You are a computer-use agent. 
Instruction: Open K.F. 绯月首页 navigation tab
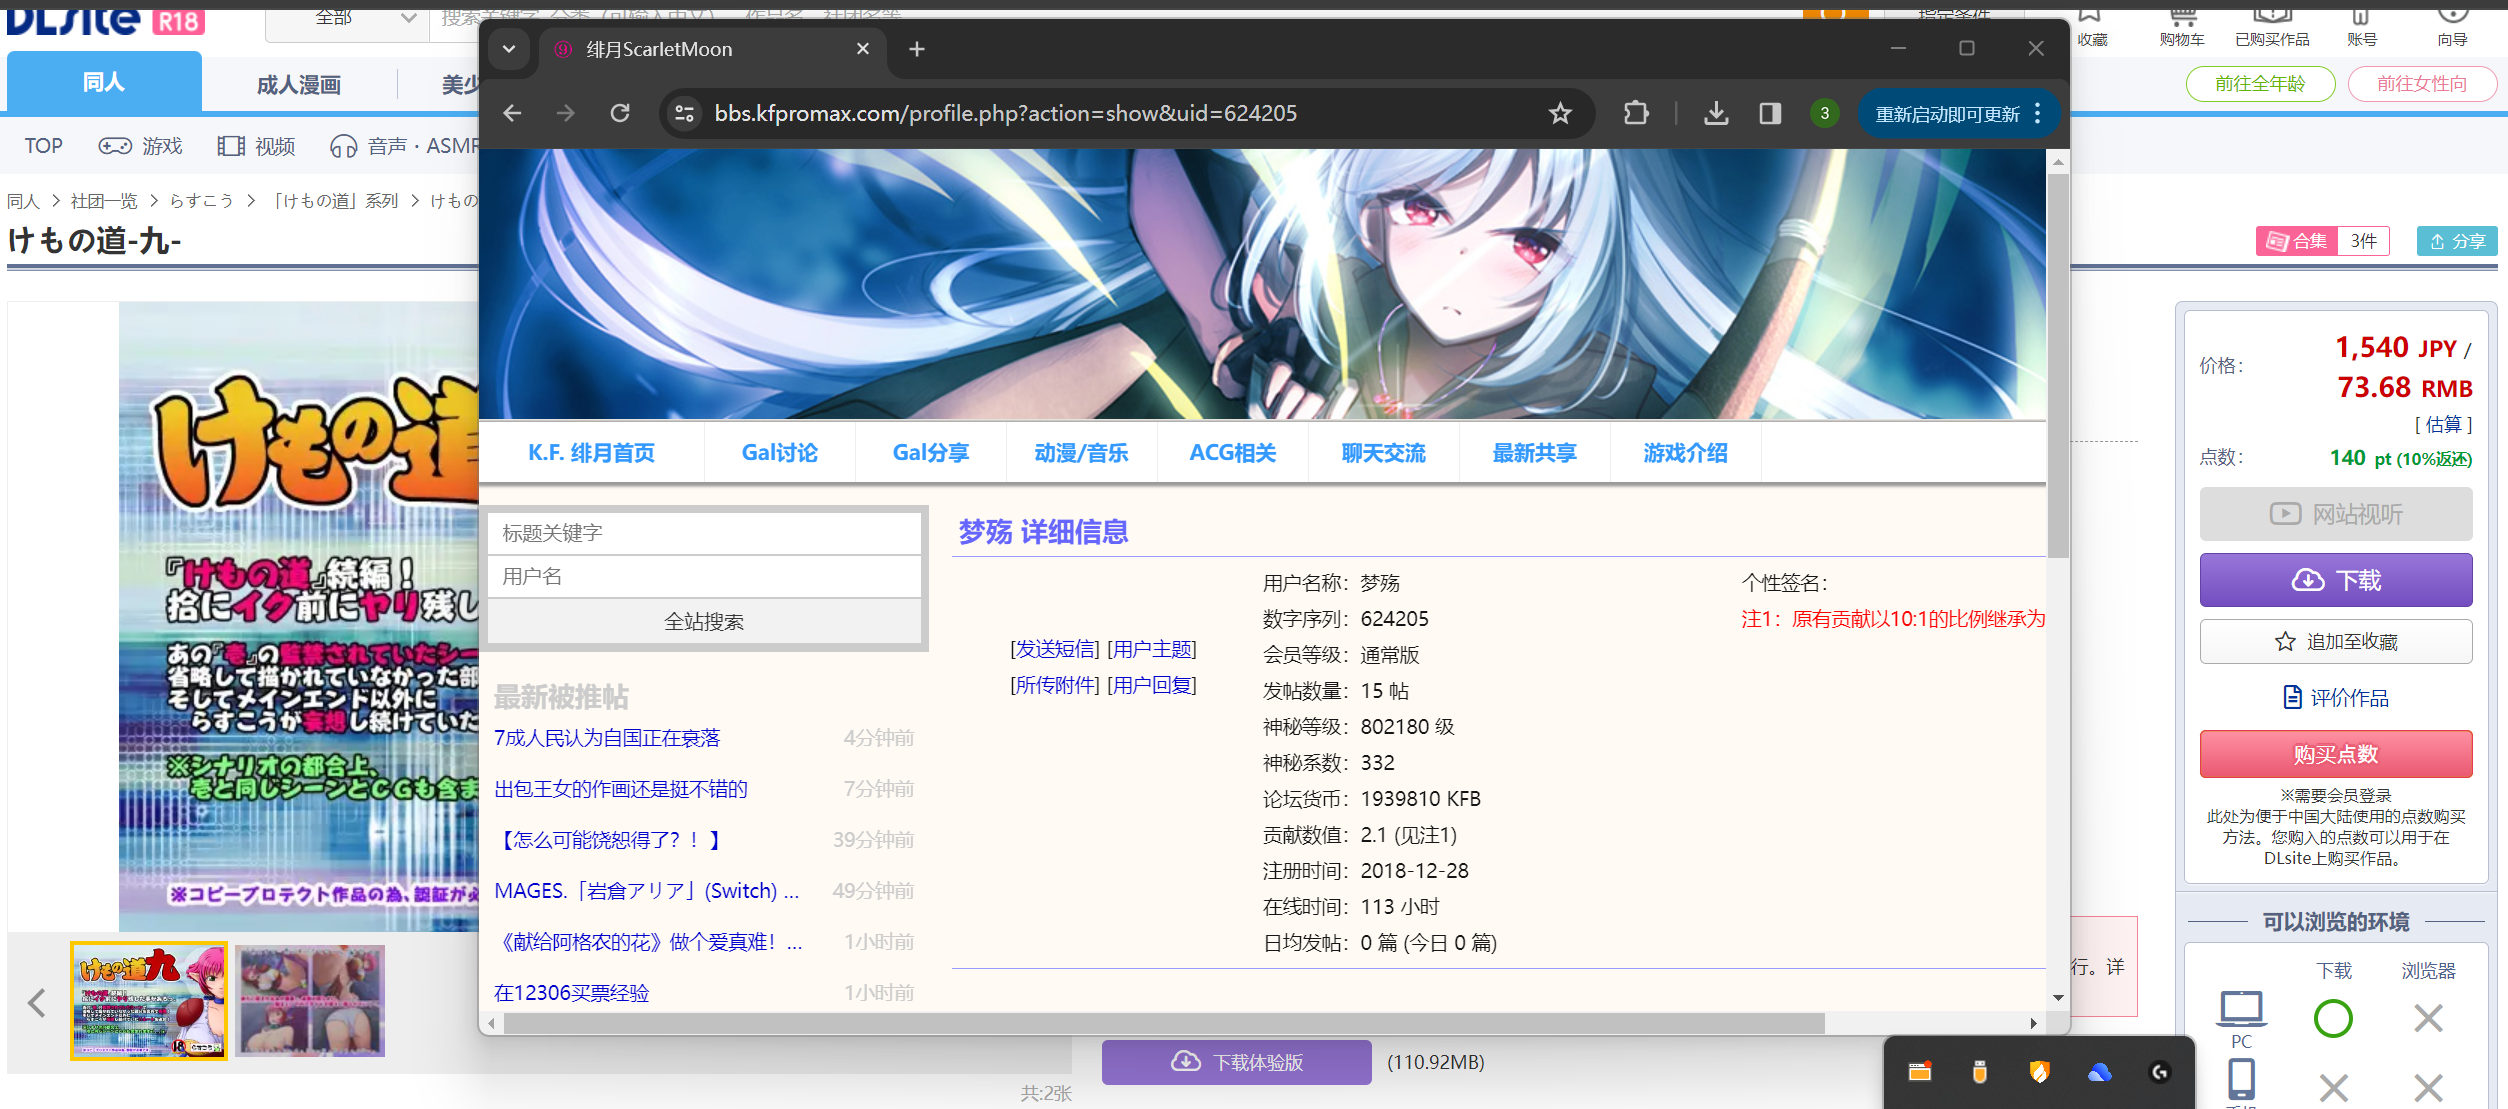591,453
